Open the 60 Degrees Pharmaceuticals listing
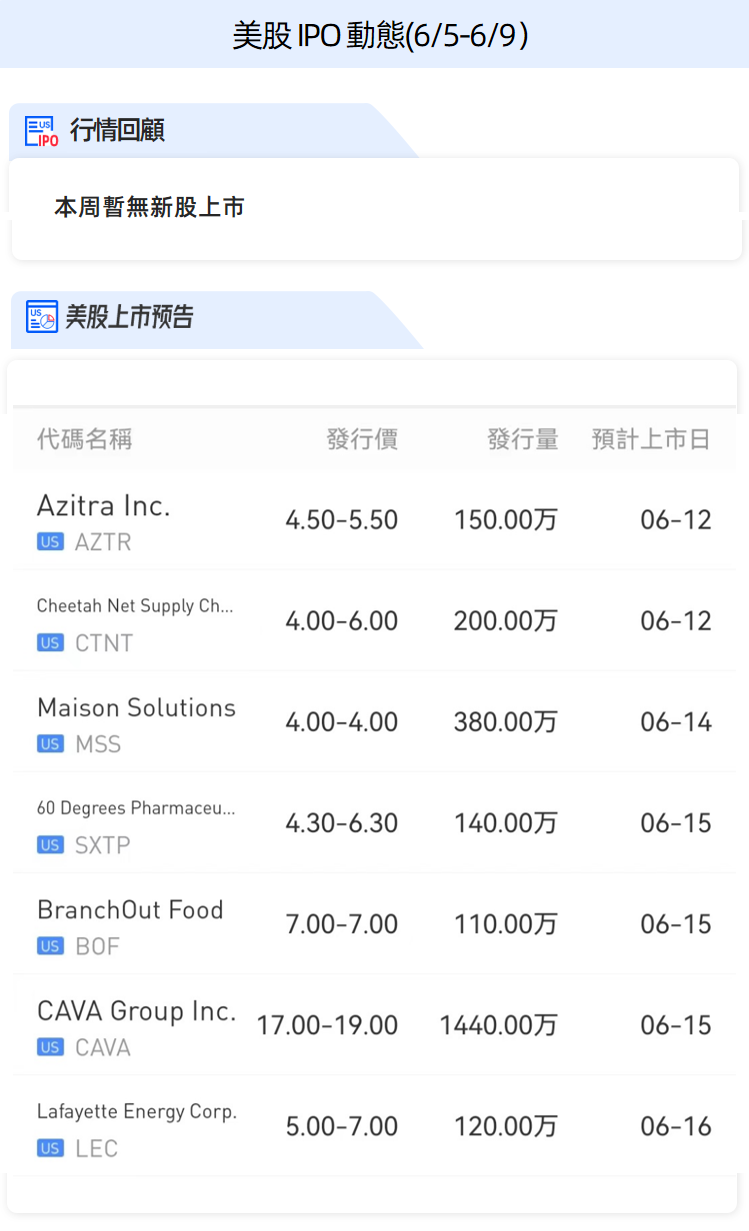This screenshot has height=1231, width=749. point(136,808)
